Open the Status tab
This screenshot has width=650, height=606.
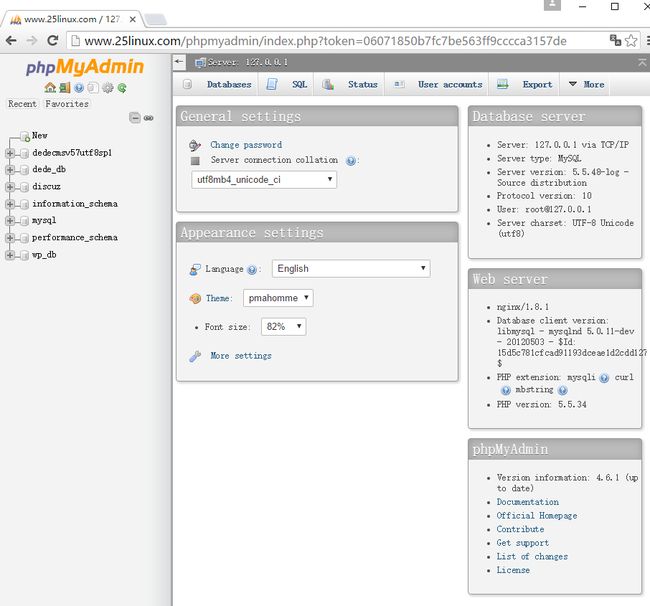point(350,85)
